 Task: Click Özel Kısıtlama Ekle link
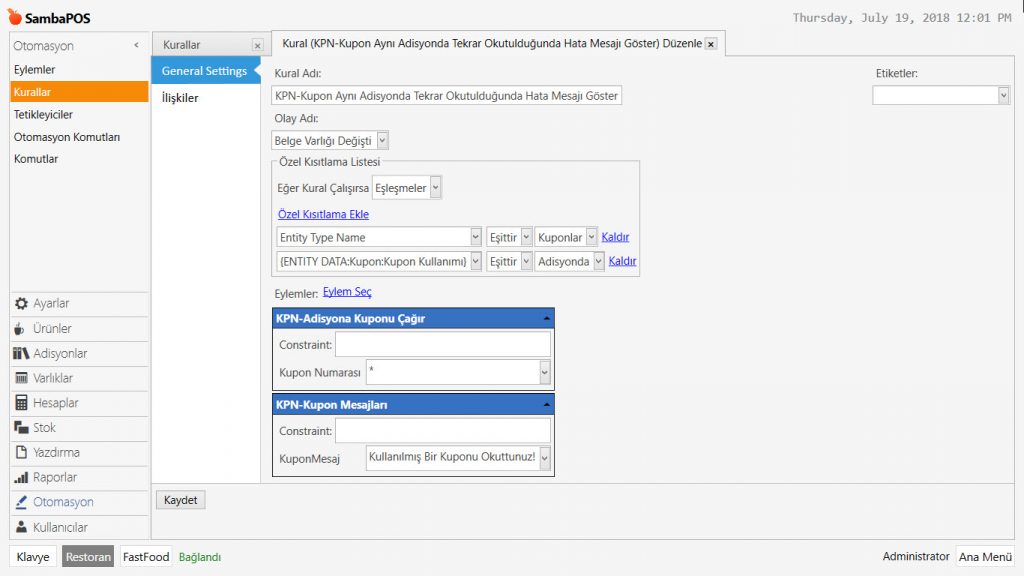pyautogui.click(x=323, y=214)
